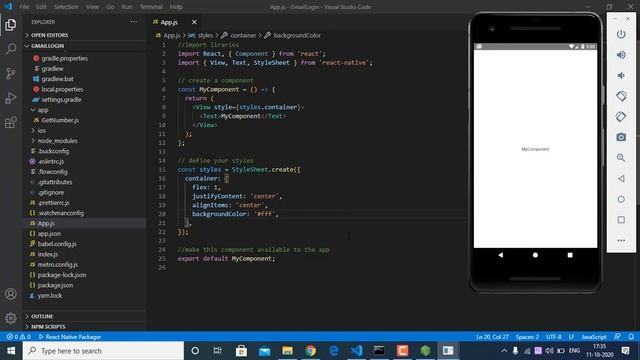Viewport: 640px width, 360px height.
Task: Open the Explorer view in activity bar
Action: point(11,25)
